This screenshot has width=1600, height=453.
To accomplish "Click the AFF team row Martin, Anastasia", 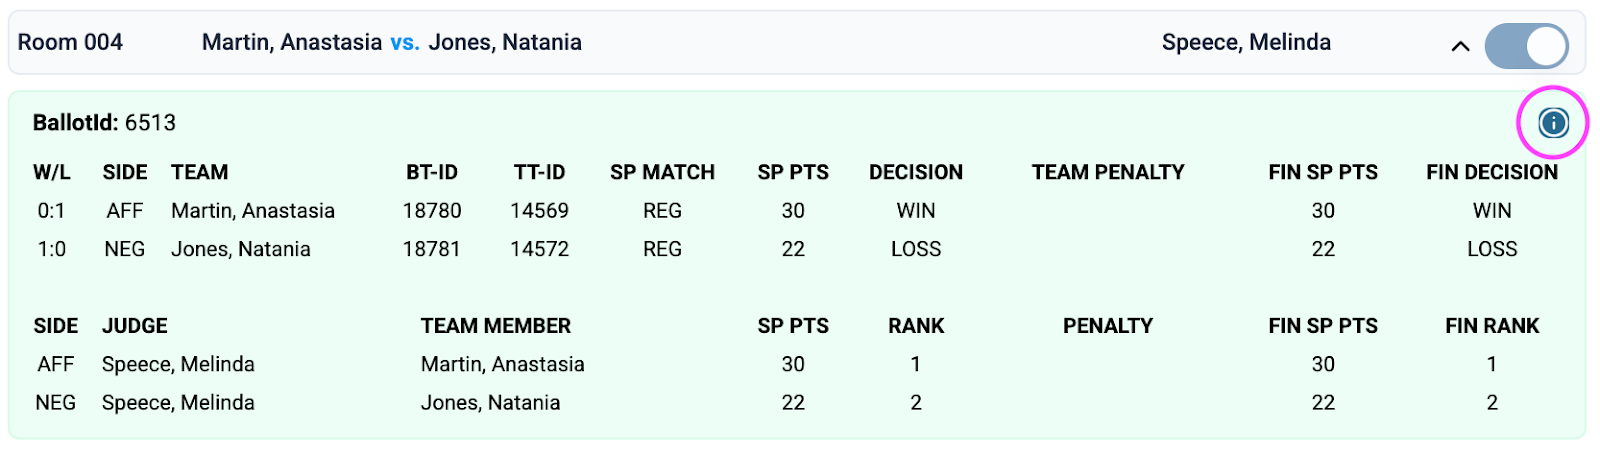I will pos(253,211).
